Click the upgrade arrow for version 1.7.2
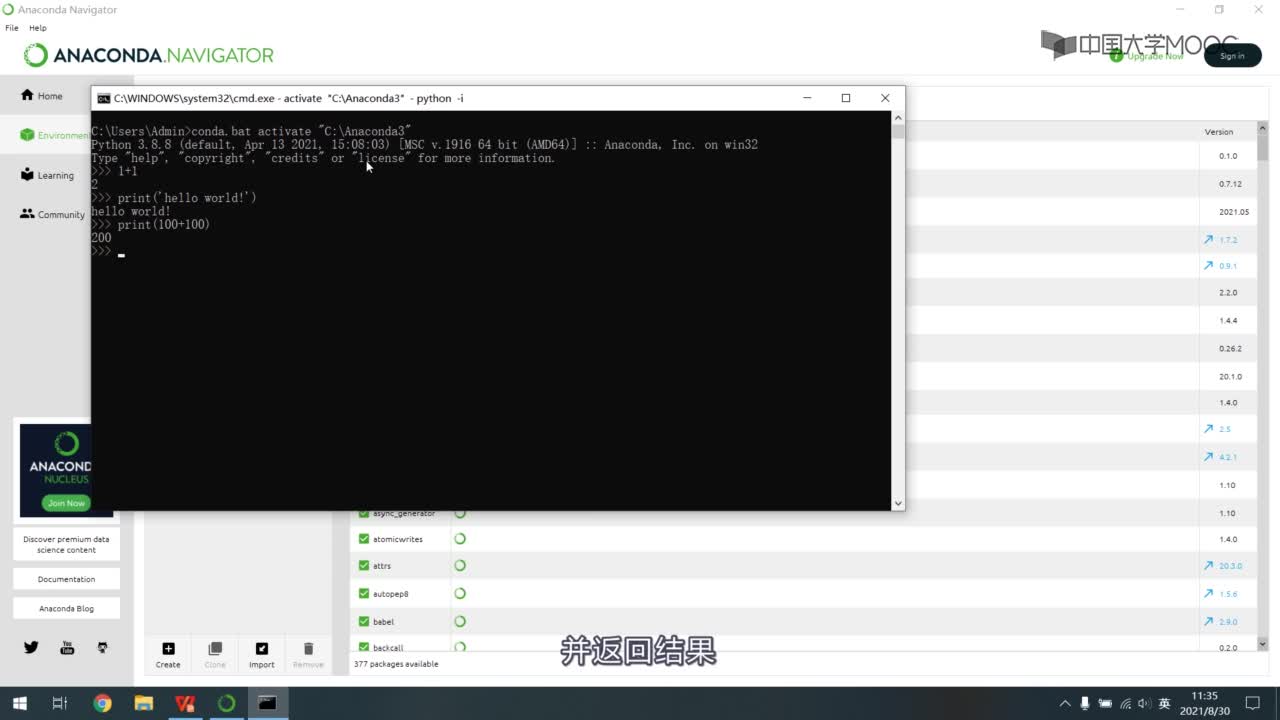Screen dimensions: 1280x720 pyautogui.click(x=1209, y=240)
